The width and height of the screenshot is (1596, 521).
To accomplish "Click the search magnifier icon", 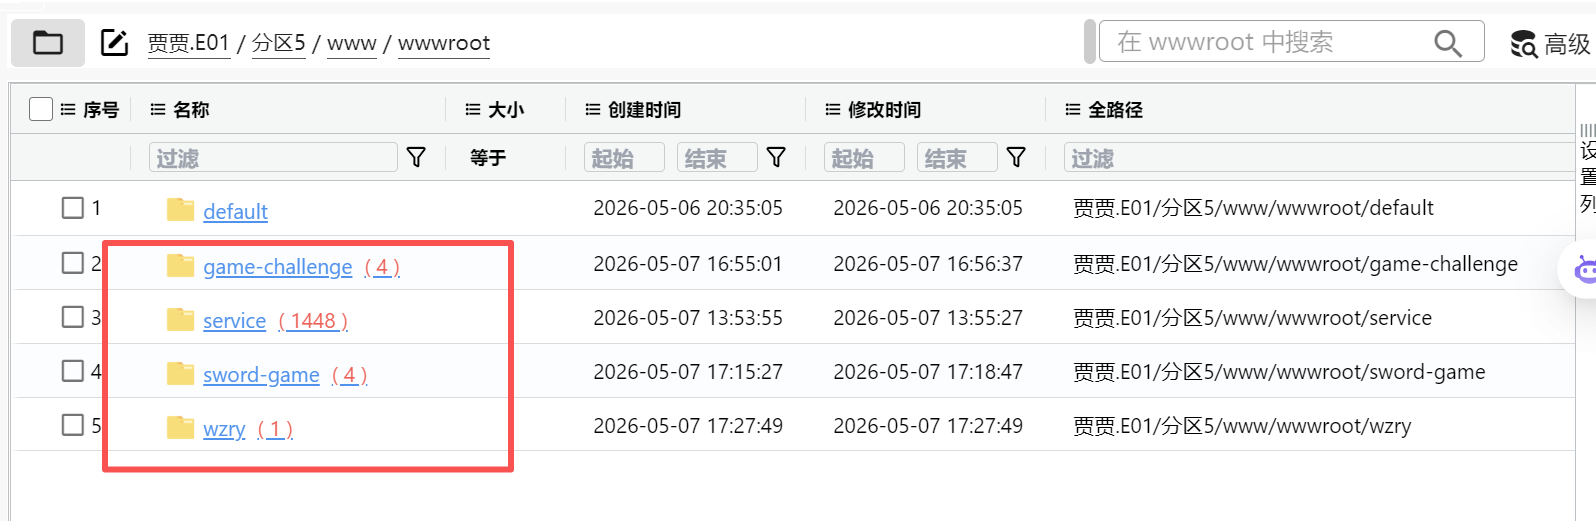I will [1447, 43].
